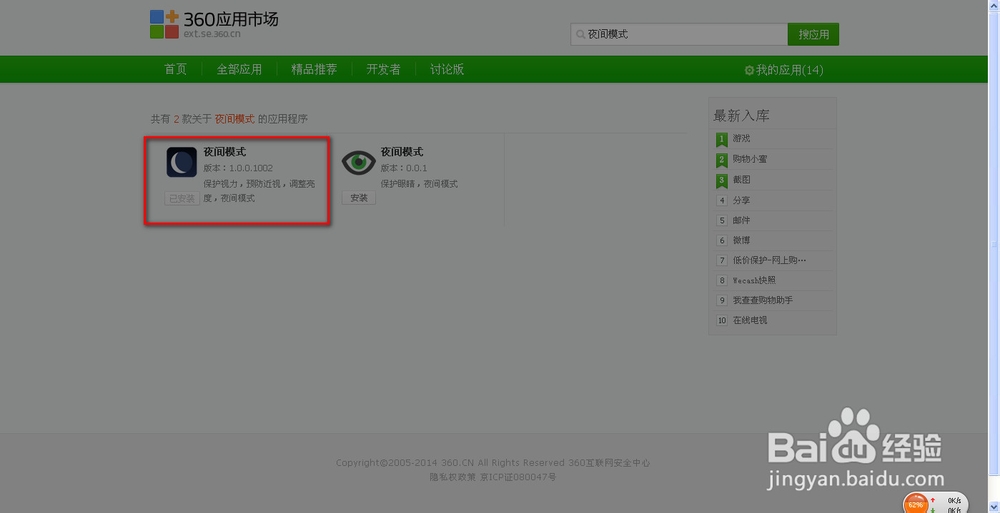The width and height of the screenshot is (1000, 513).
Task: Open the 首页 nav item
Action: click(x=175, y=70)
